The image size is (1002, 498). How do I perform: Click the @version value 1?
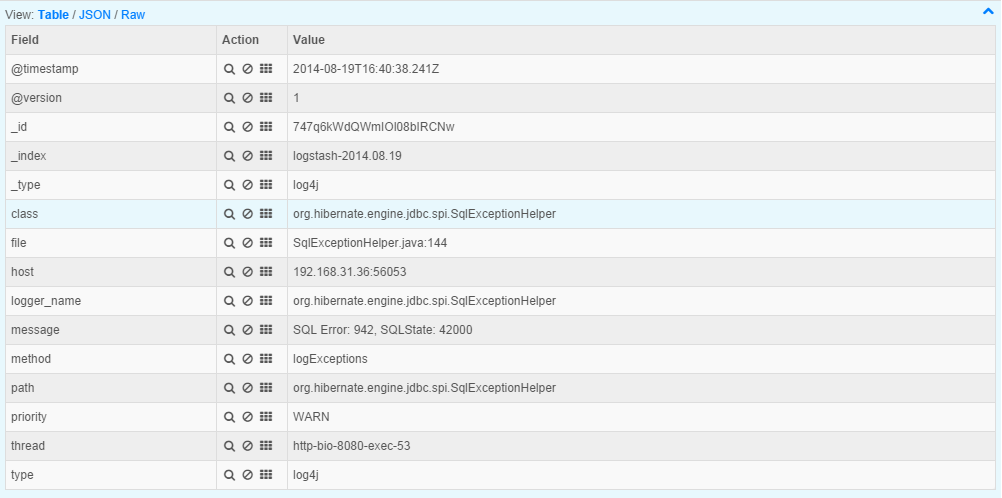[x=296, y=98]
